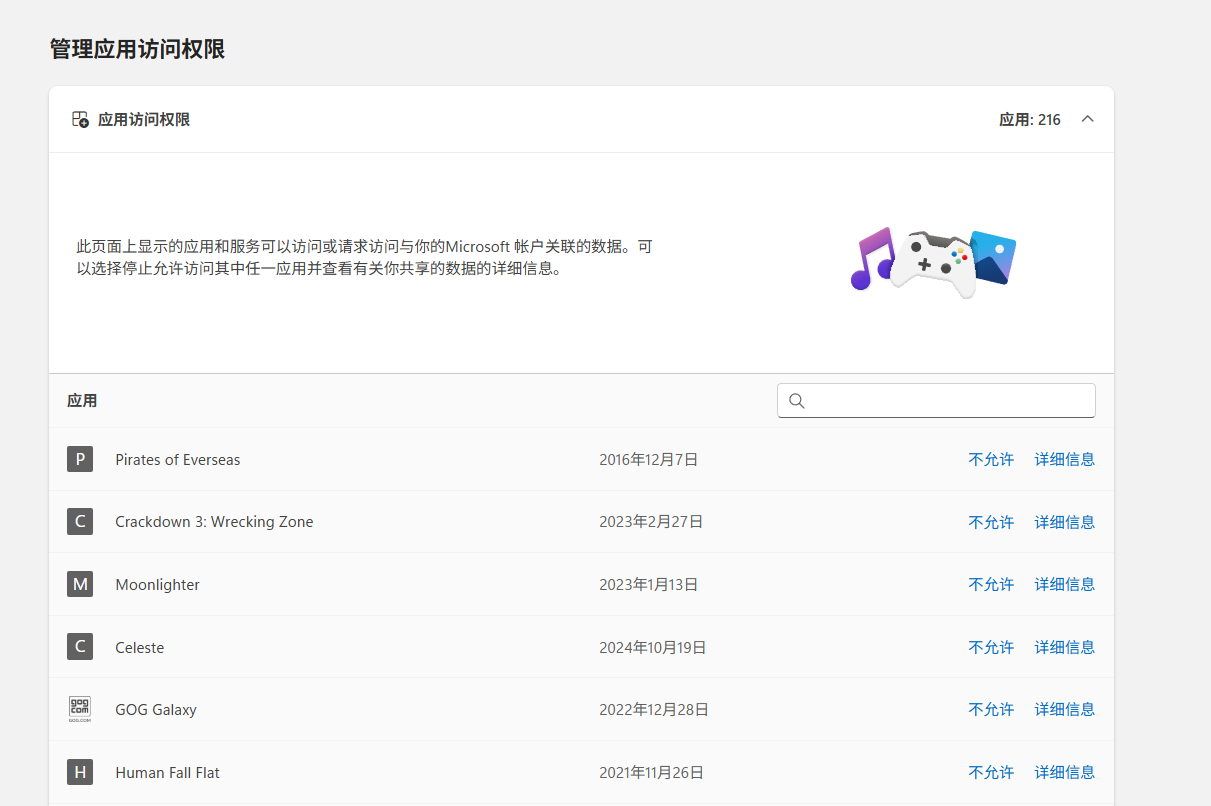Open 详细信息 for Pirates of Everseas
1211x806 pixels.
click(x=1064, y=460)
